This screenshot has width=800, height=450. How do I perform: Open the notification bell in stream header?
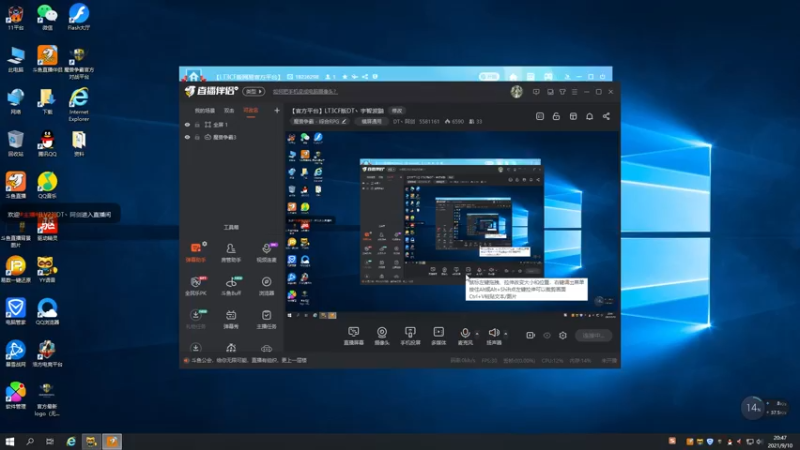pyautogui.click(x=589, y=116)
